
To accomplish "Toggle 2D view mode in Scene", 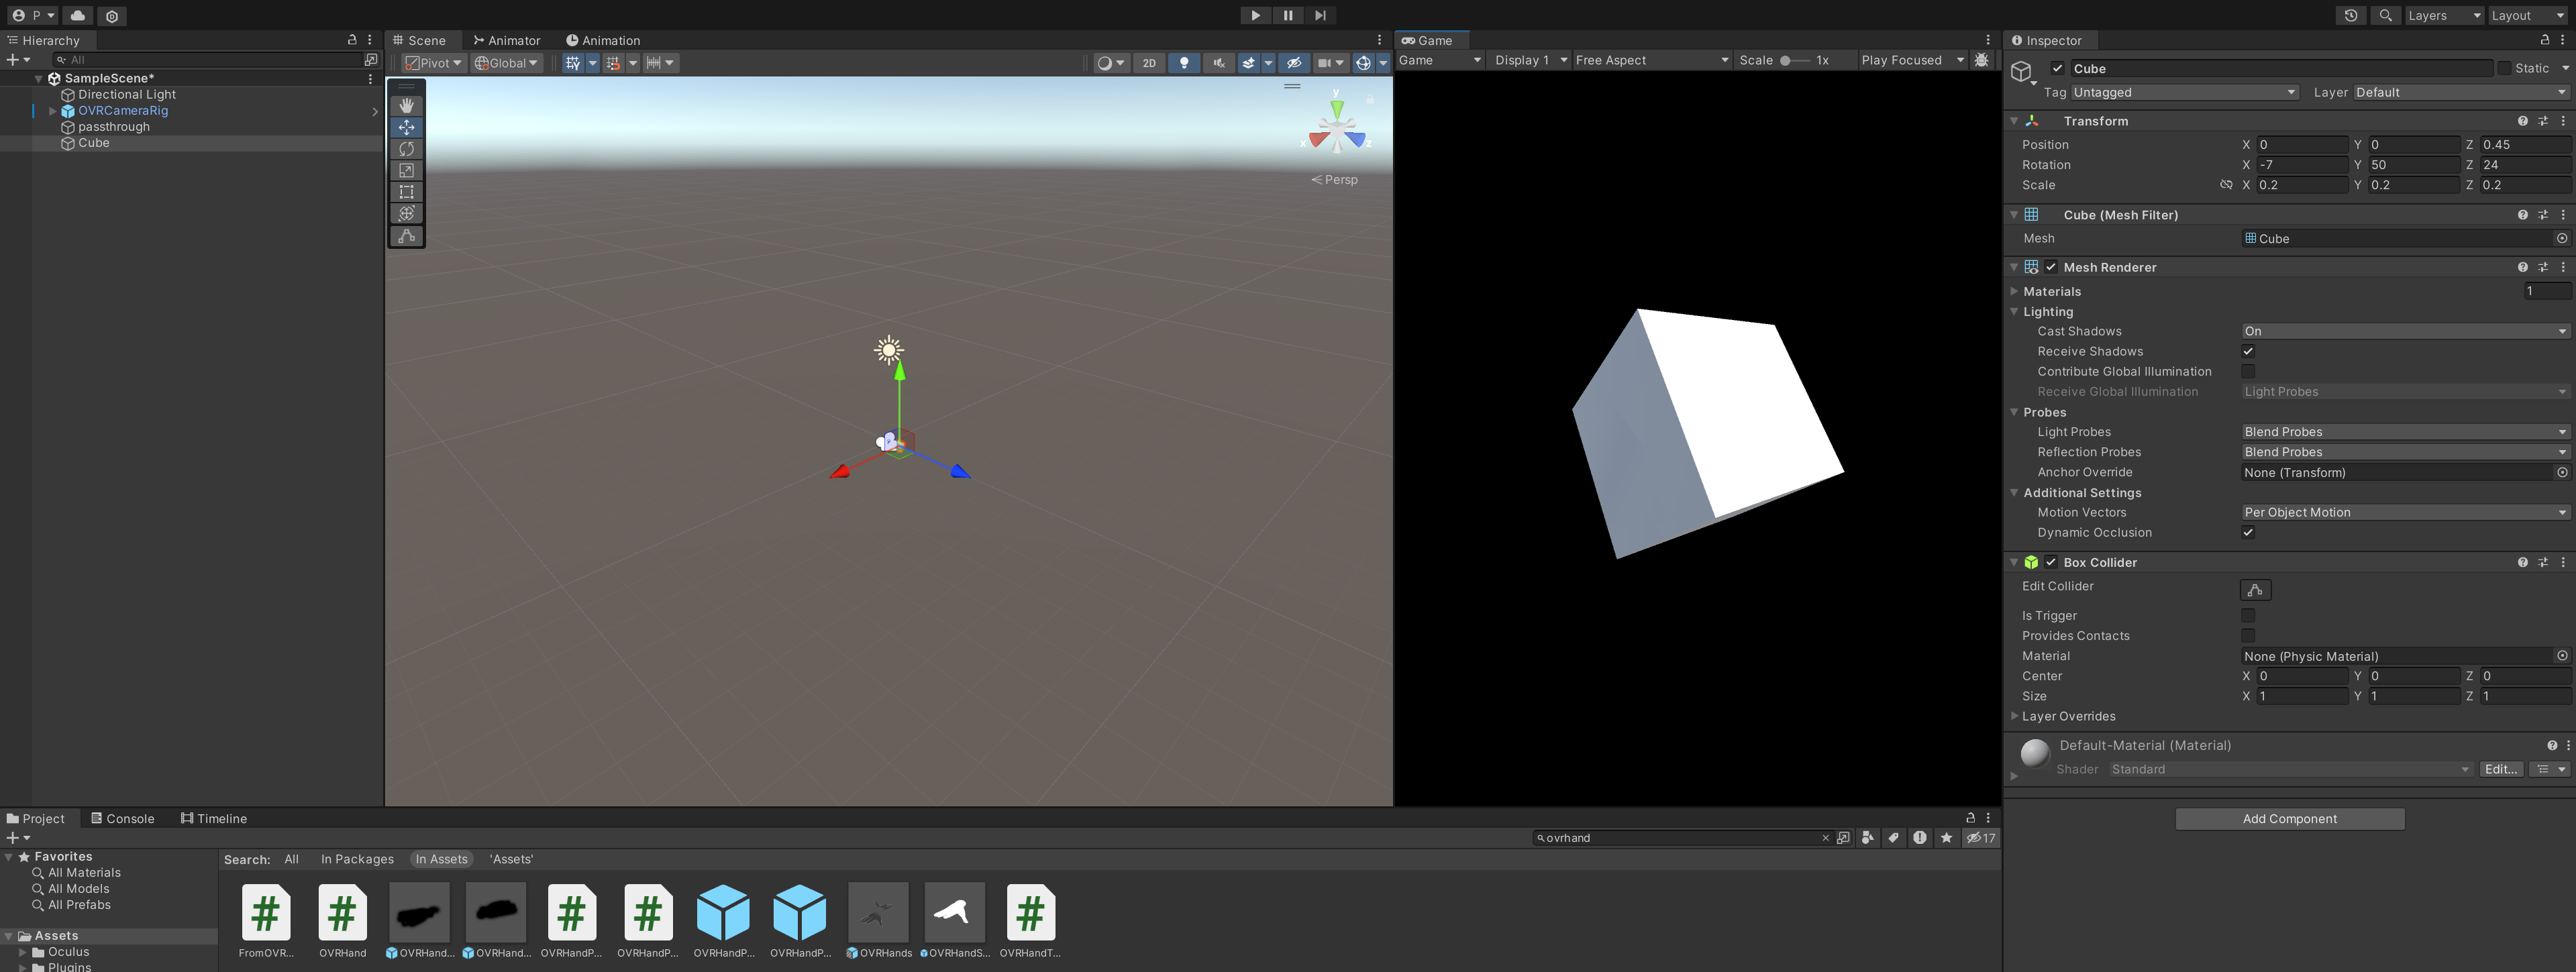I will click(1149, 62).
